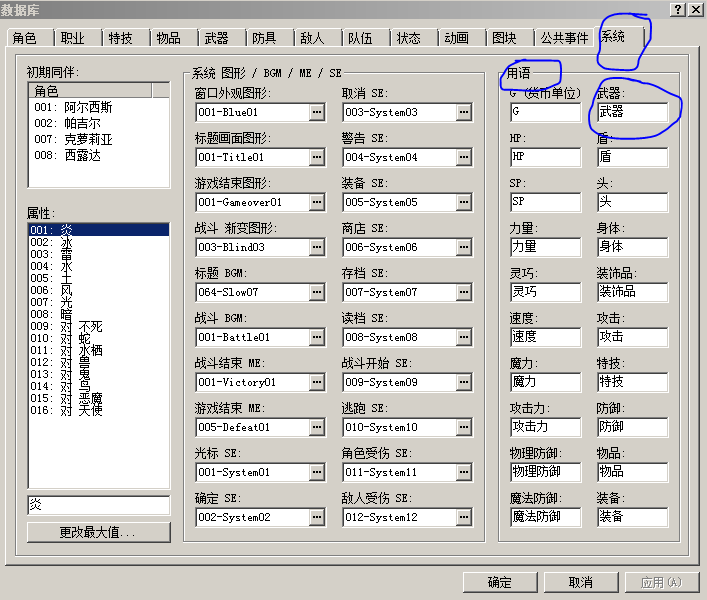Switch to the 角色 tab
The height and width of the screenshot is (600, 707).
click(30, 38)
